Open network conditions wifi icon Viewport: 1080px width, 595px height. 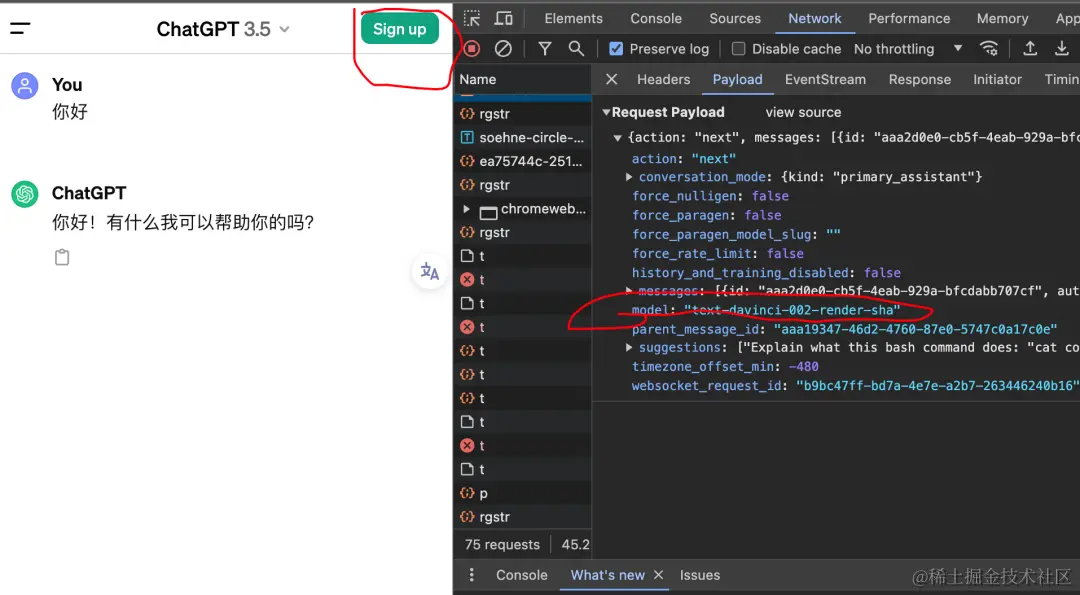click(989, 49)
